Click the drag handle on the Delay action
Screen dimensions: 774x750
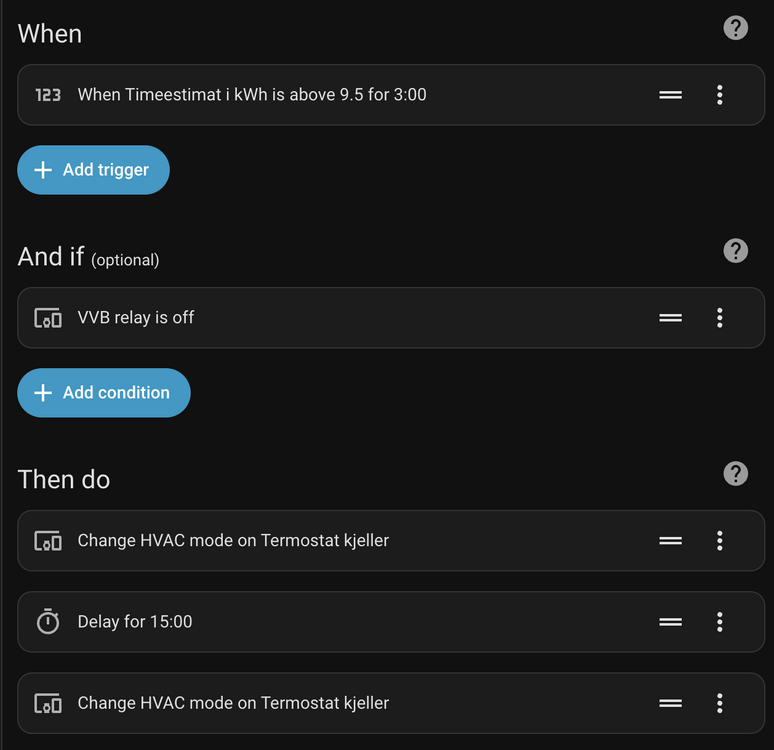(x=670, y=622)
